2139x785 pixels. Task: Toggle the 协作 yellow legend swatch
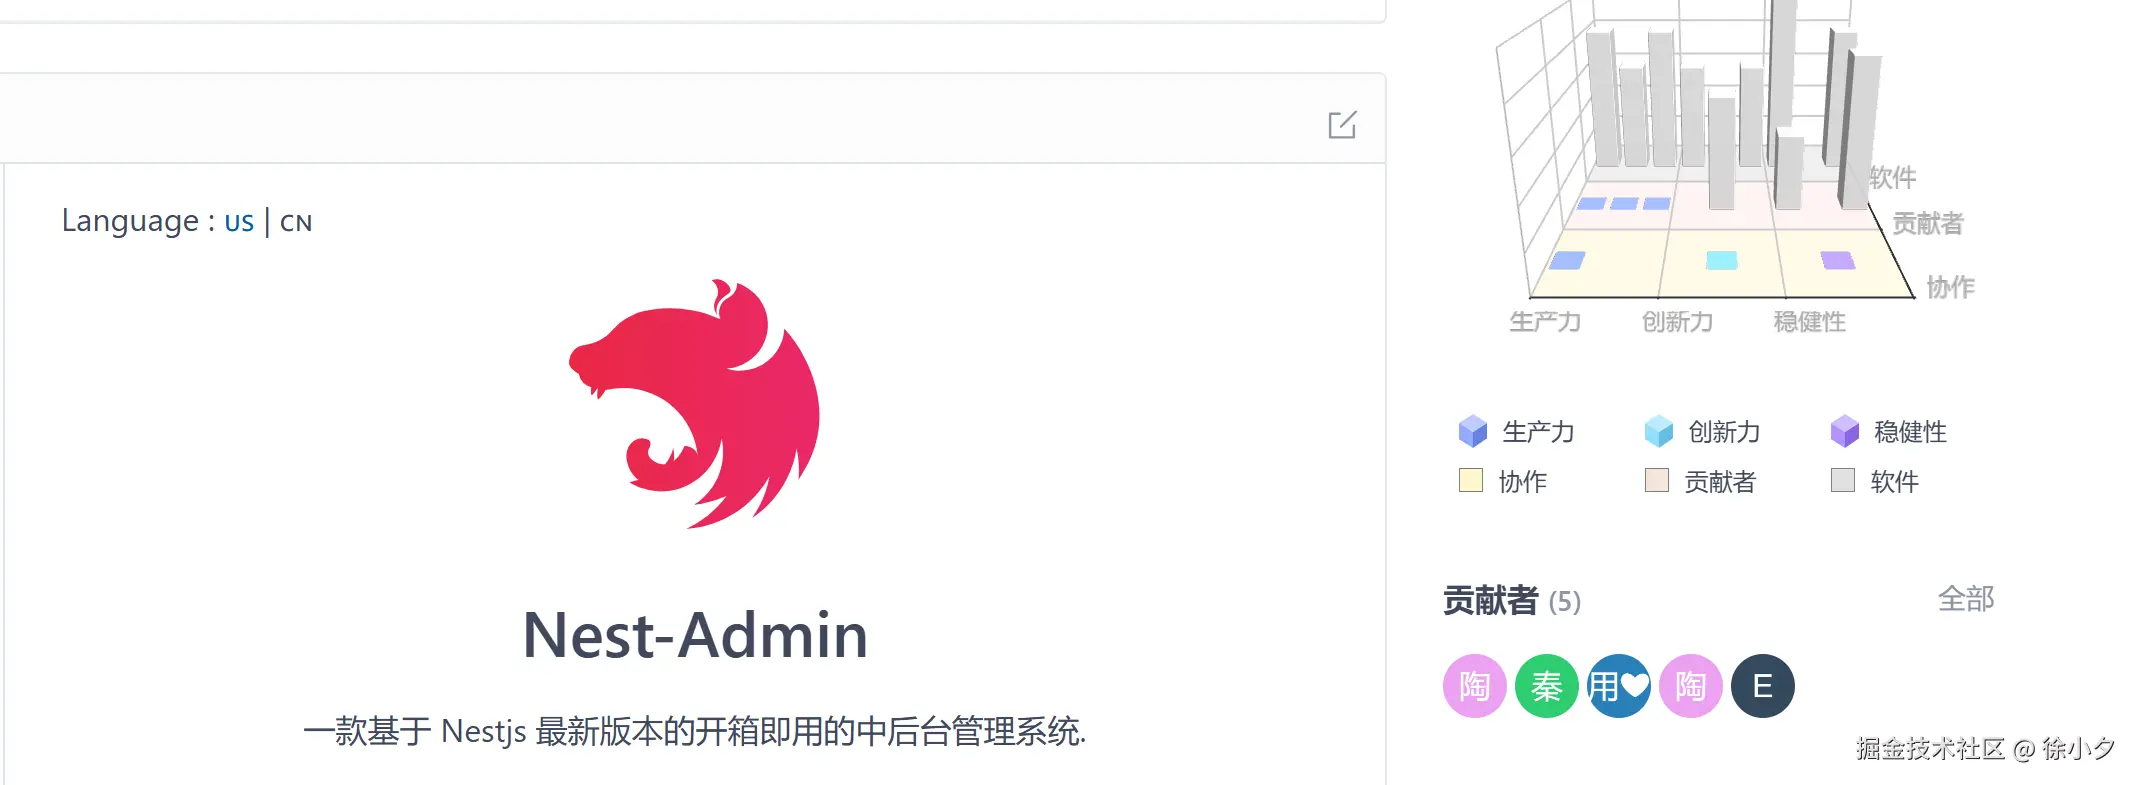[1470, 480]
